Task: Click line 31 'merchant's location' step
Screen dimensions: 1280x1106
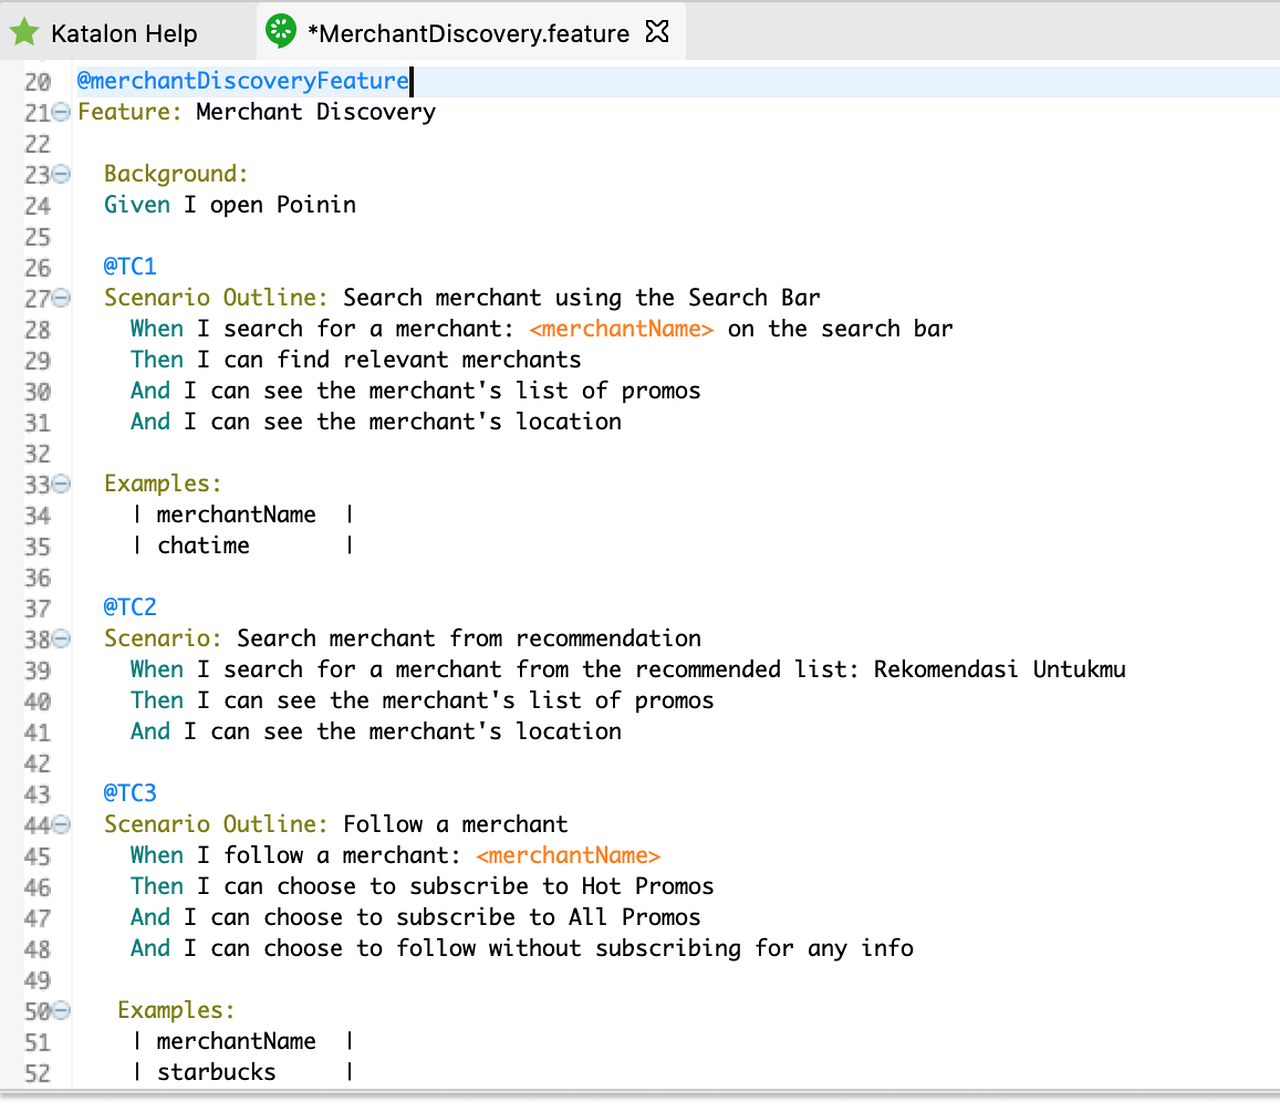Action: pos(376,422)
